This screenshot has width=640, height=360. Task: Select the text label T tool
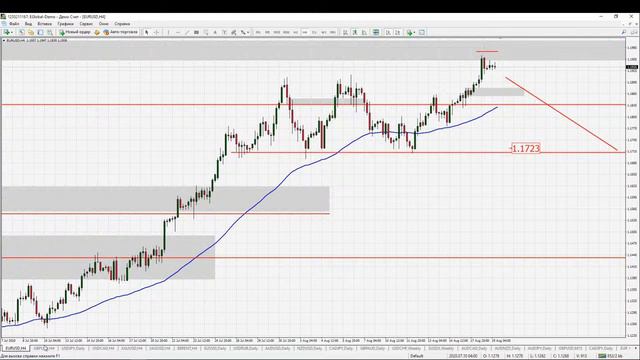[x=224, y=32]
